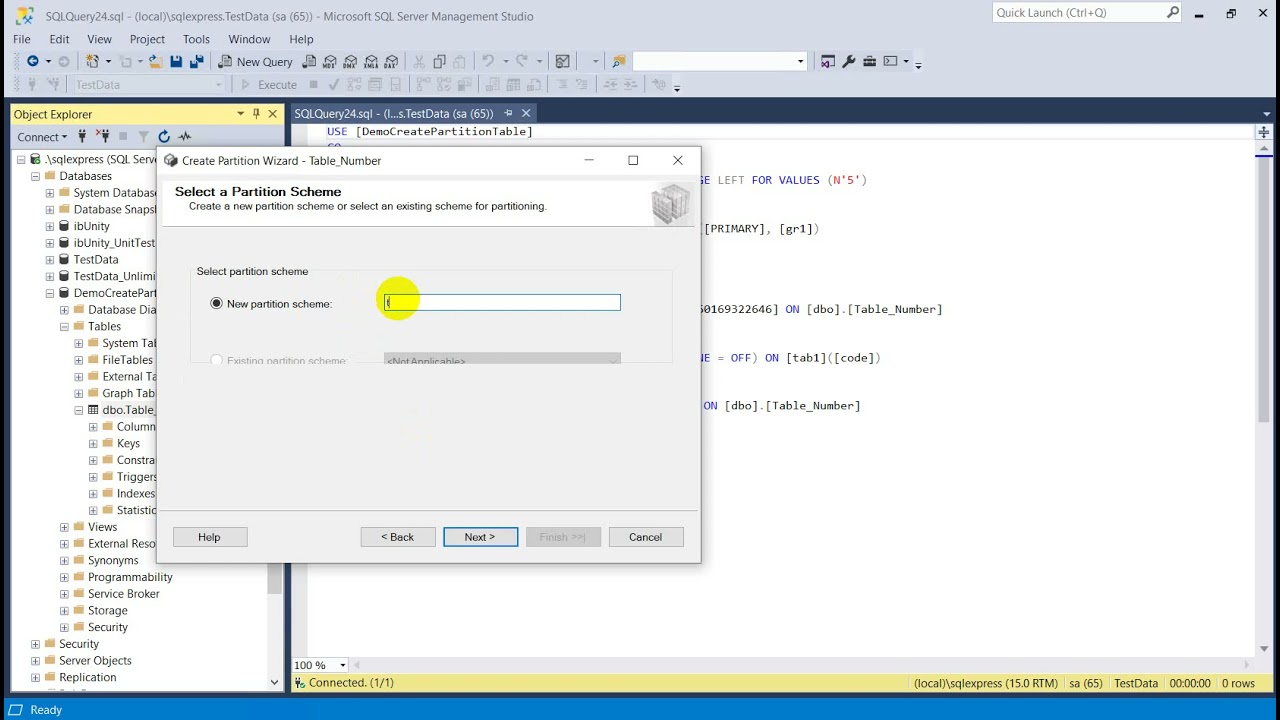Click Object Explorer Connect plug icon
This screenshot has width=1280, height=720.
(83, 136)
